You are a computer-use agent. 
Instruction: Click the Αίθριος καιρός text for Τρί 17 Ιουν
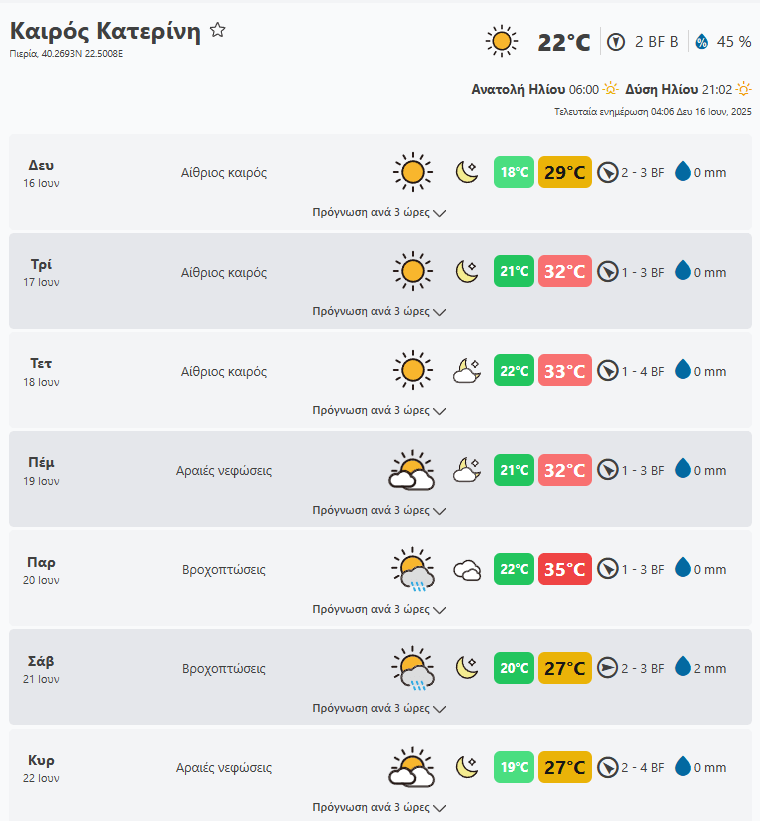[x=224, y=272]
